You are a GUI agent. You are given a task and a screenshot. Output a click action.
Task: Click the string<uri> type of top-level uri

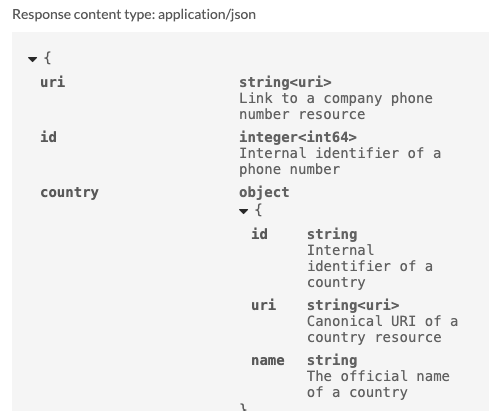point(285,82)
